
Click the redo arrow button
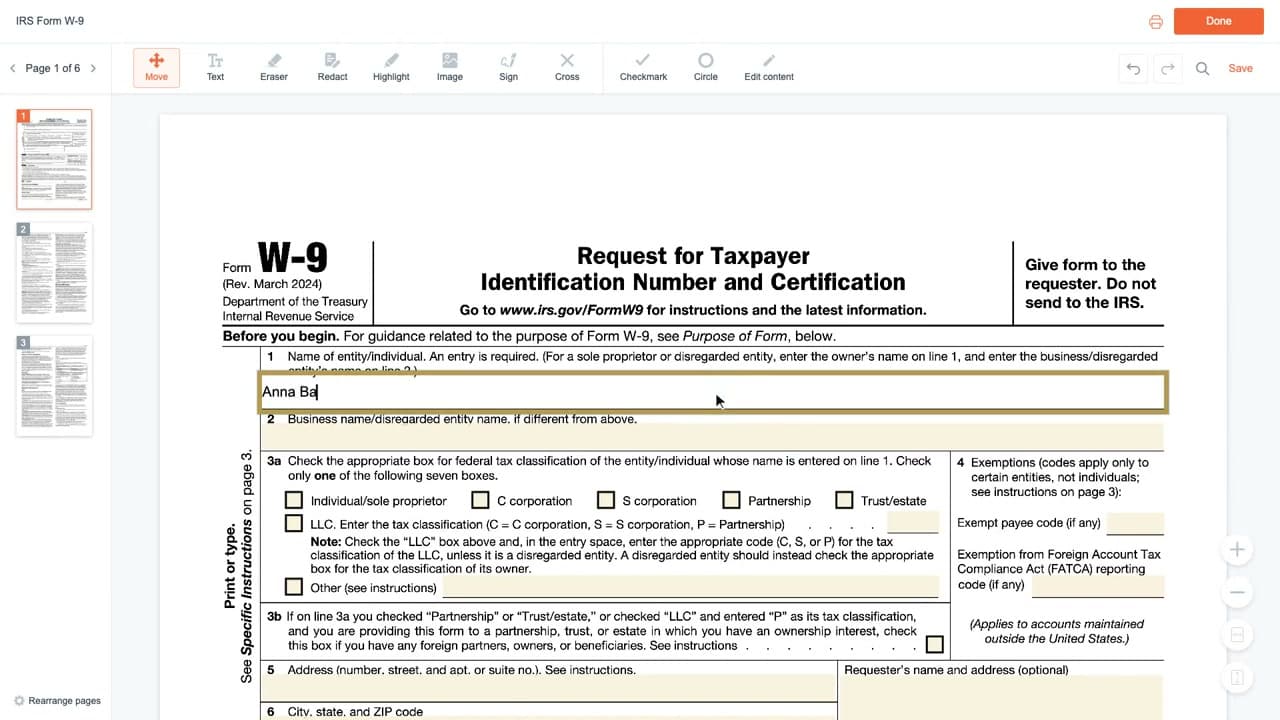pos(1167,68)
